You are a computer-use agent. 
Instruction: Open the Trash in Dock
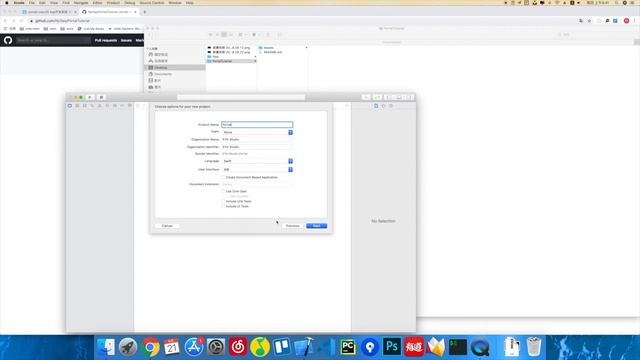534,347
